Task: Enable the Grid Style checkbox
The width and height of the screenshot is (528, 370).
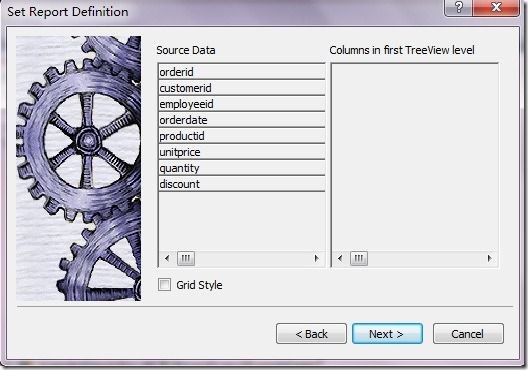Action: [164, 285]
